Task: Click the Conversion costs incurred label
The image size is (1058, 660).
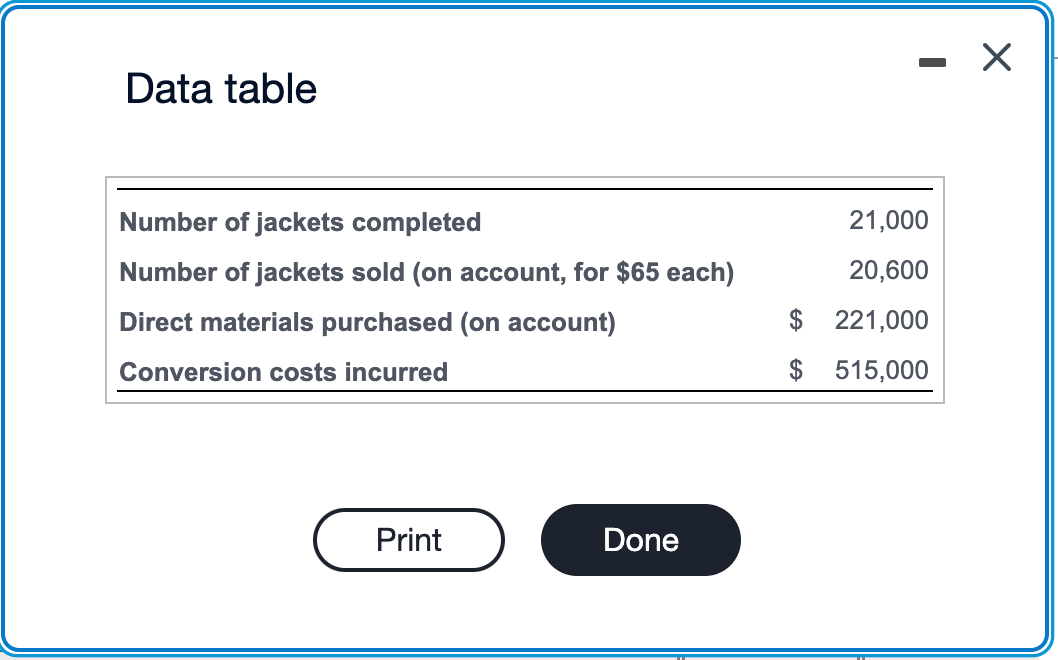Action: pyautogui.click(x=282, y=371)
